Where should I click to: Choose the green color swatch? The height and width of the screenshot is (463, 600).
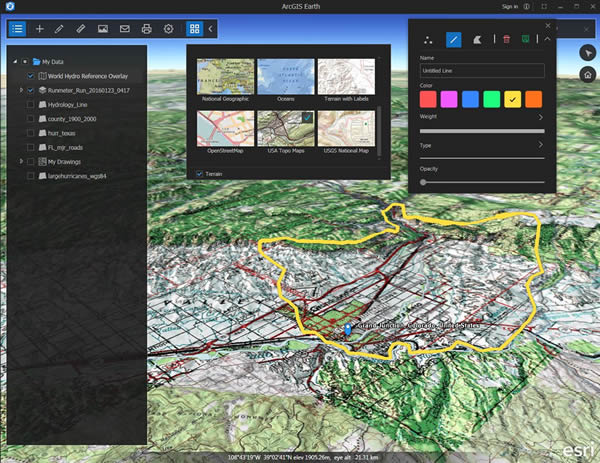(x=491, y=99)
